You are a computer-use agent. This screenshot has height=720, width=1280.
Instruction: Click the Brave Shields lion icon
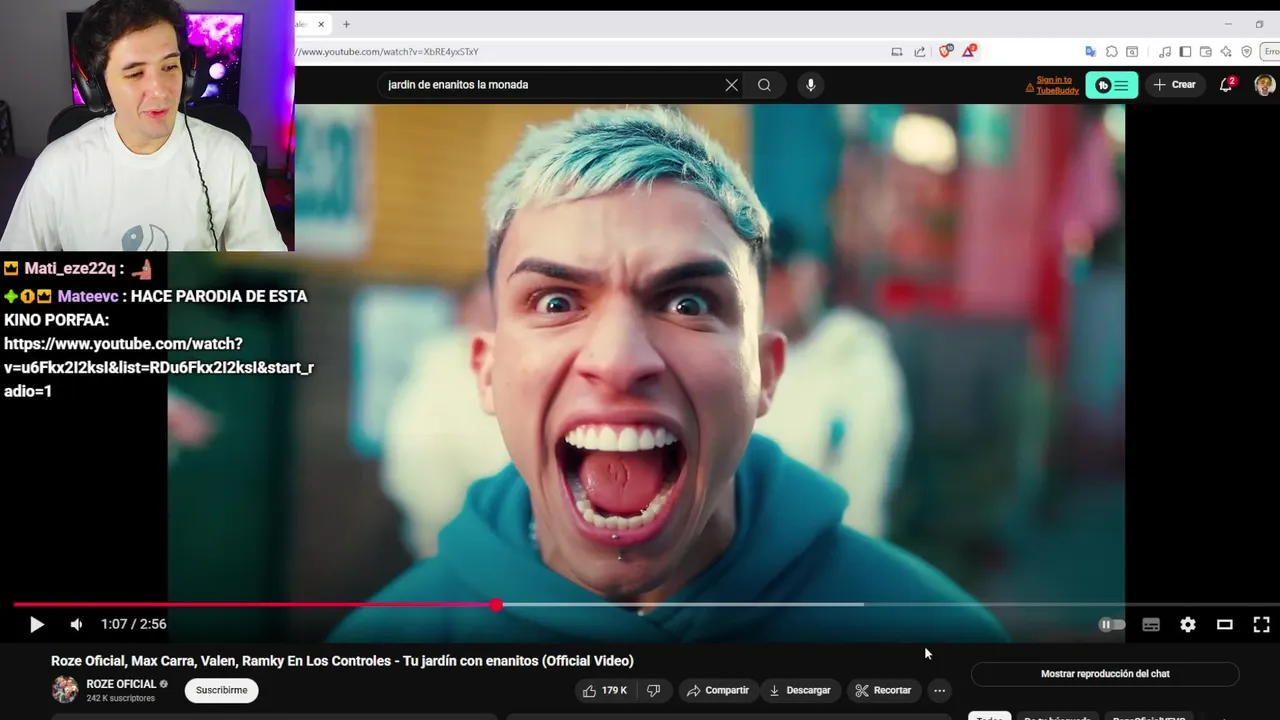tap(945, 51)
